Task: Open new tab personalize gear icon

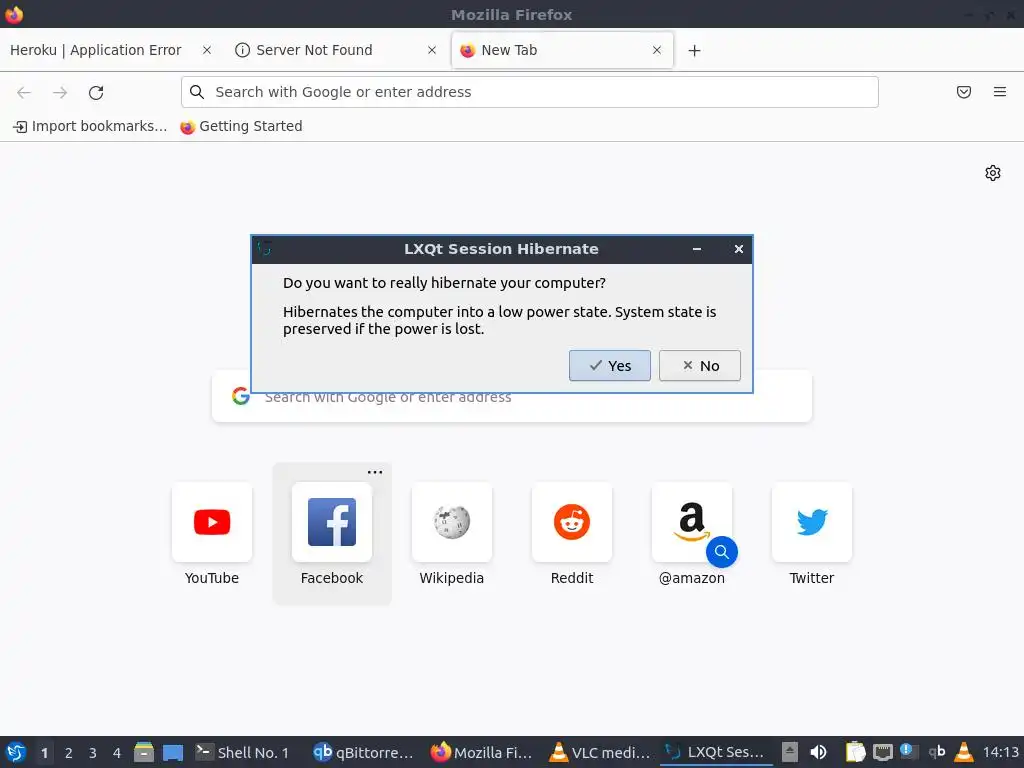Action: coord(993,173)
